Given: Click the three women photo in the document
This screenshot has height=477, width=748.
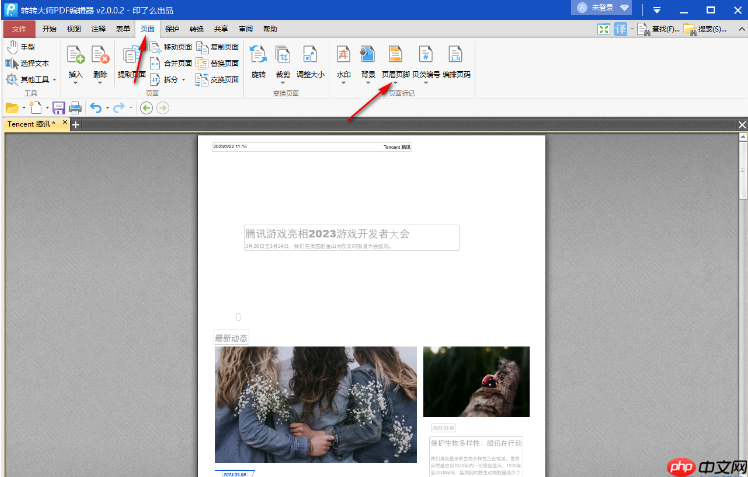Looking at the screenshot, I should click(x=316, y=404).
